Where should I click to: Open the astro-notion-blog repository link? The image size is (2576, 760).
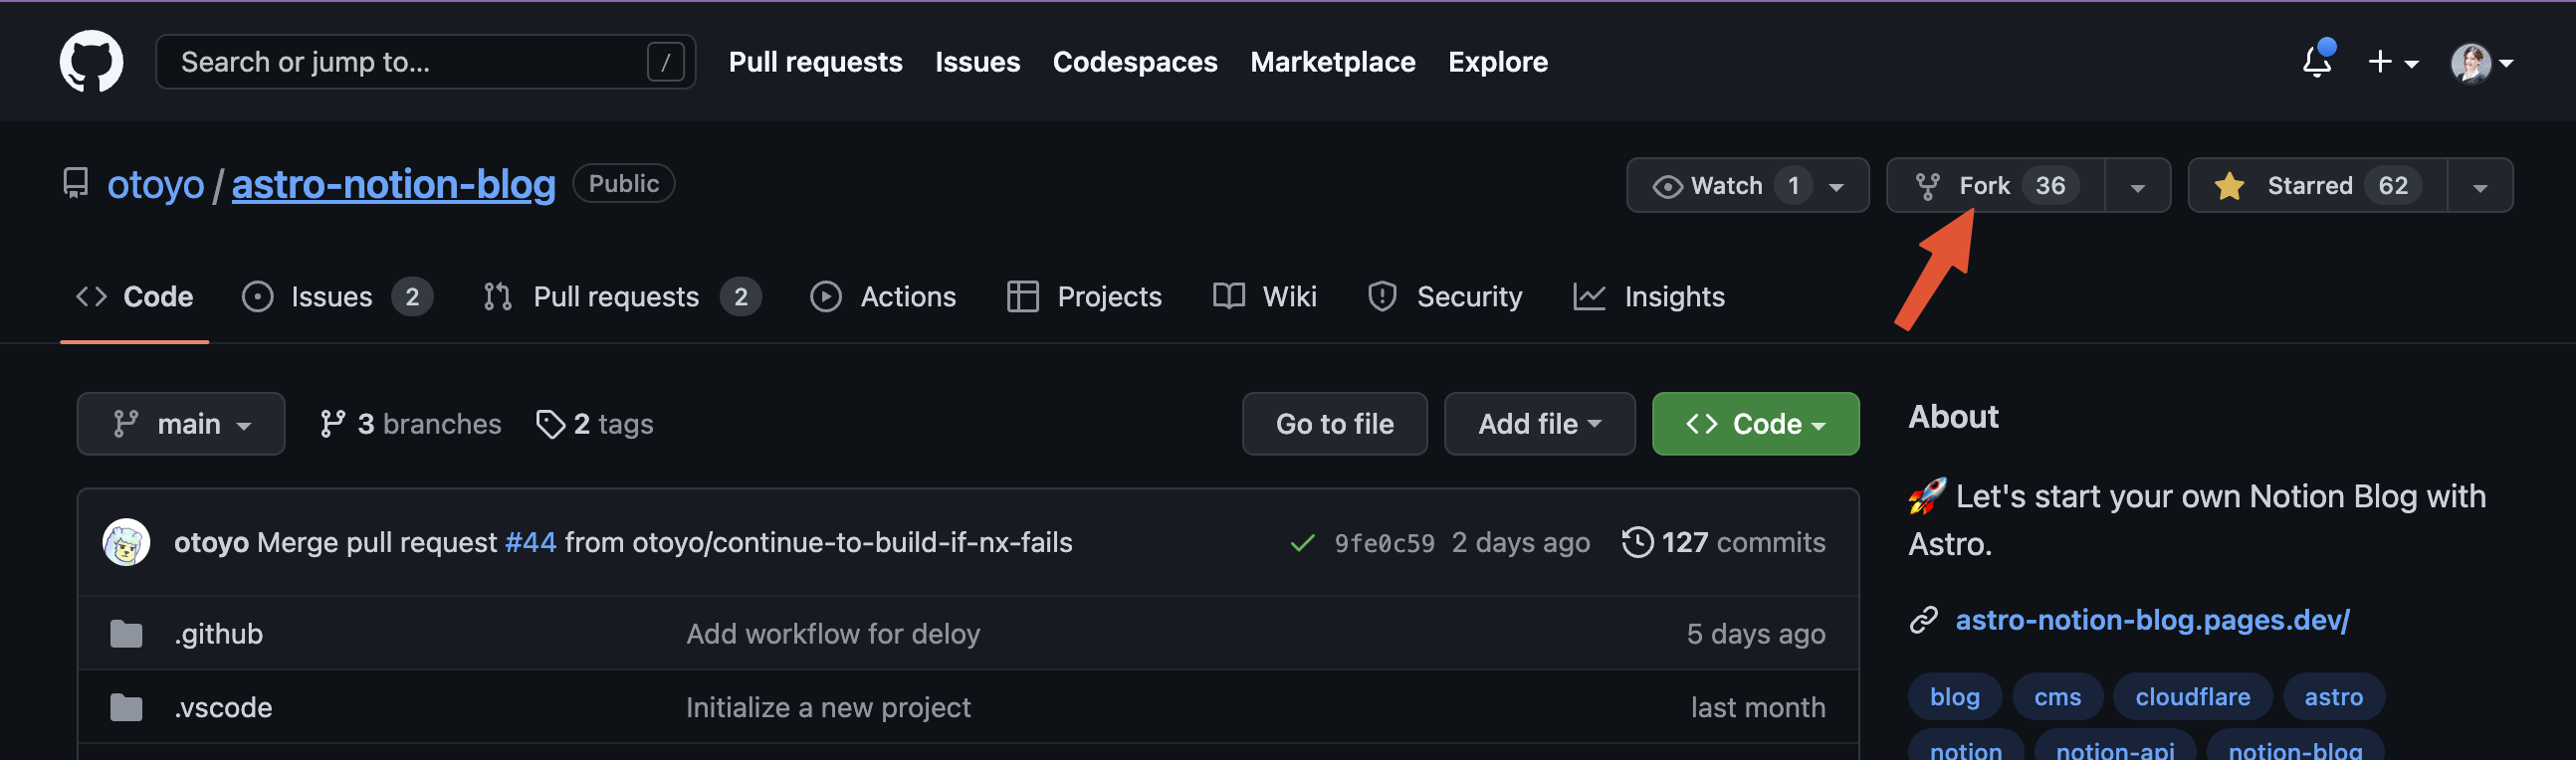[393, 185]
